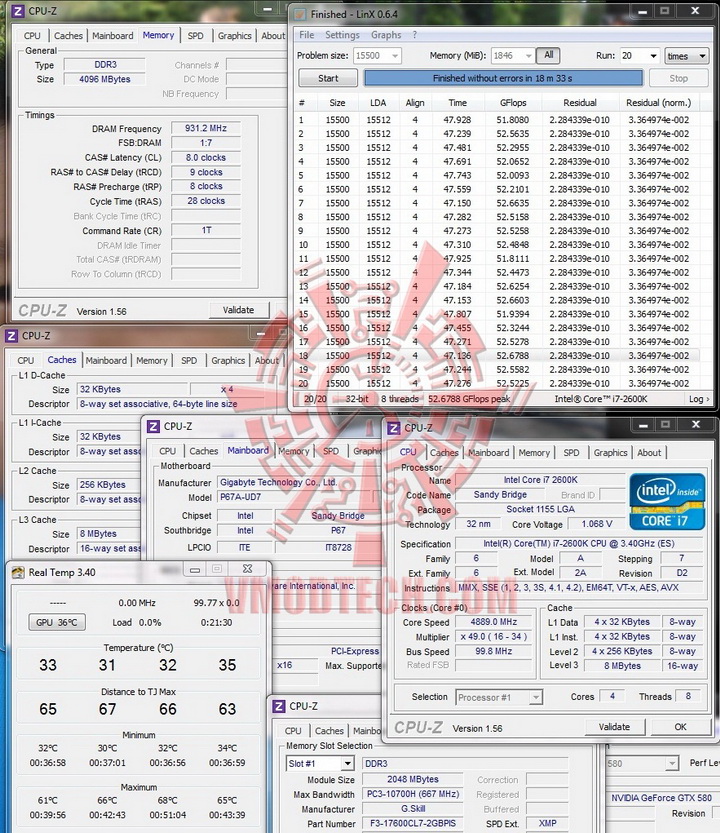Screen dimensions: 720x833
Task: Click the DRAM Frequency value 931.2 MHz
Action: (206, 128)
